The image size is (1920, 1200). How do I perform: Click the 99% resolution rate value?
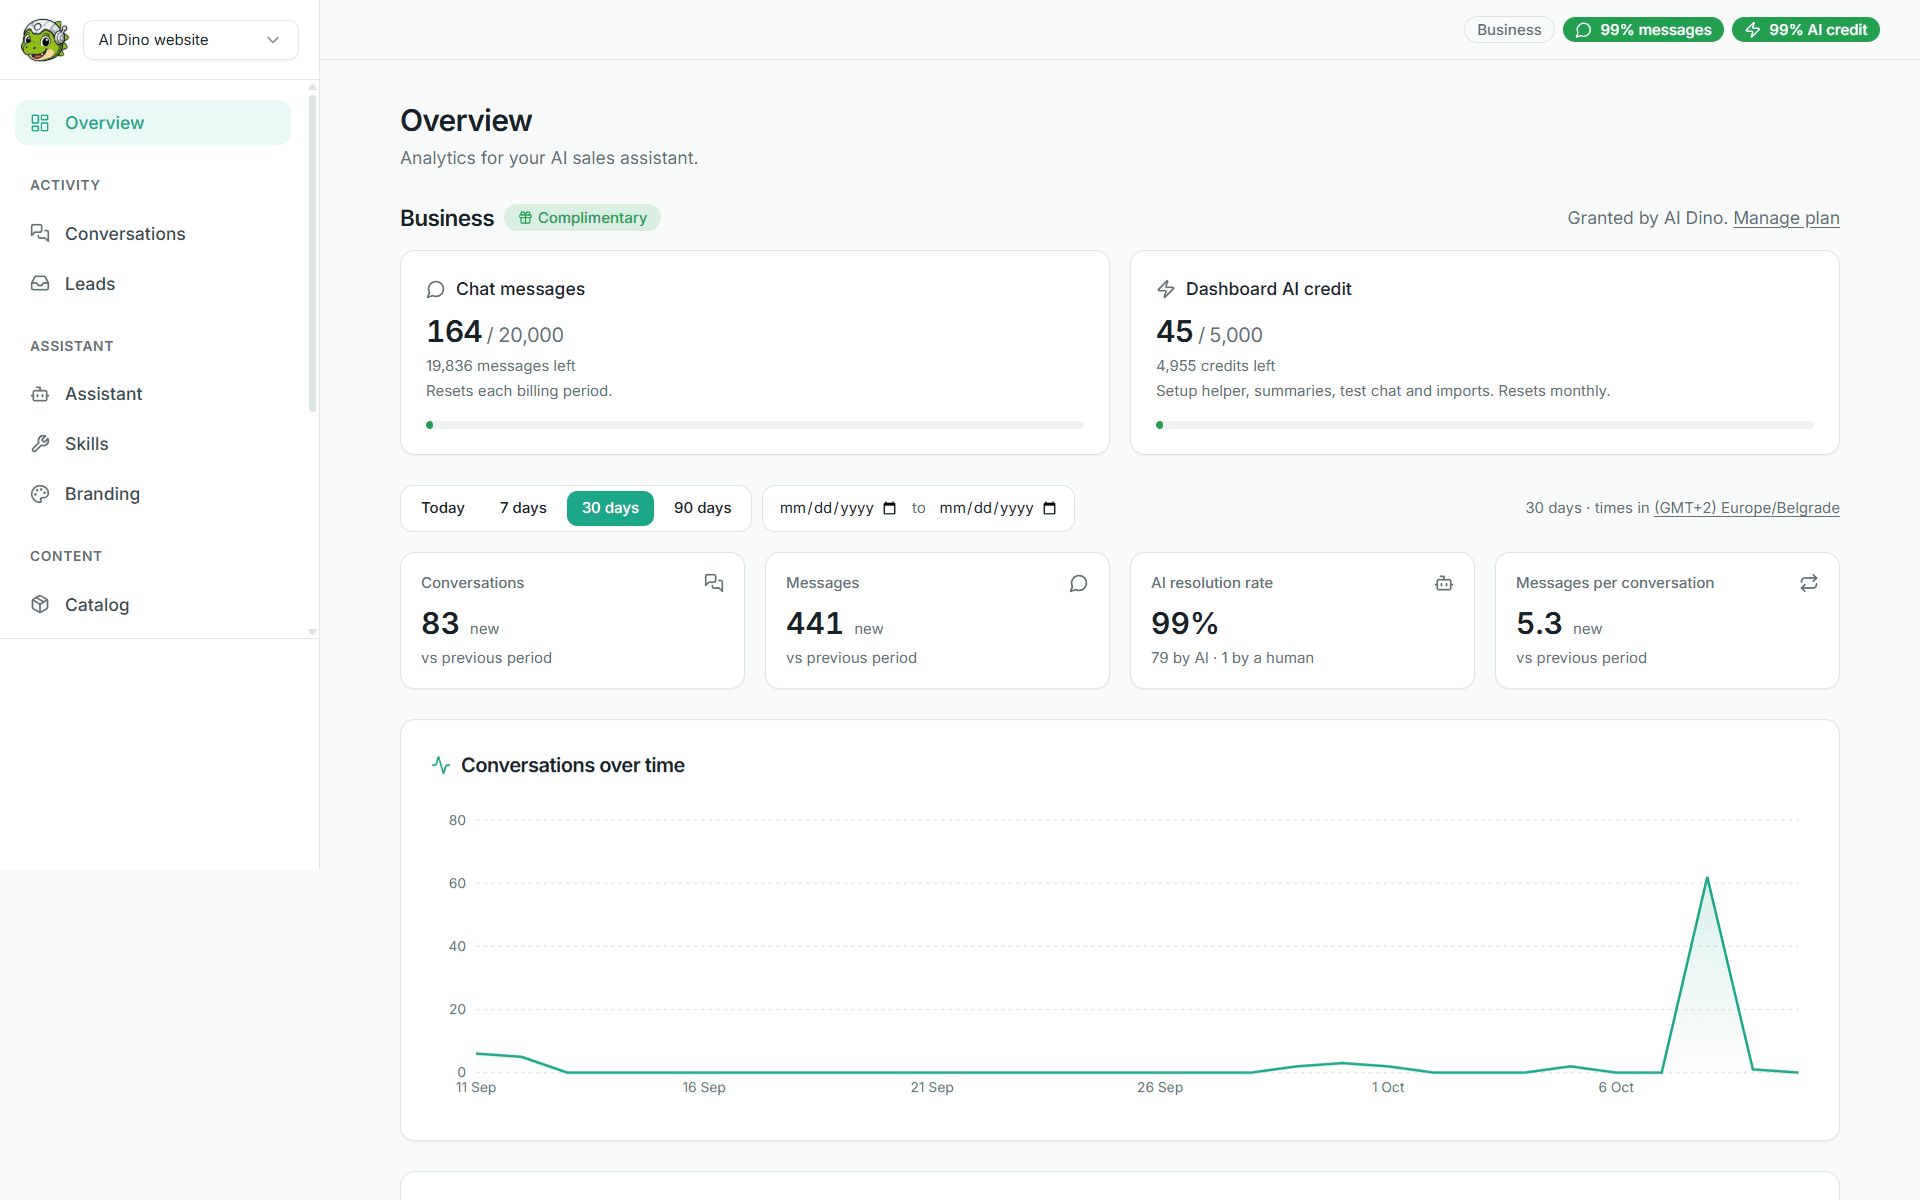point(1185,624)
